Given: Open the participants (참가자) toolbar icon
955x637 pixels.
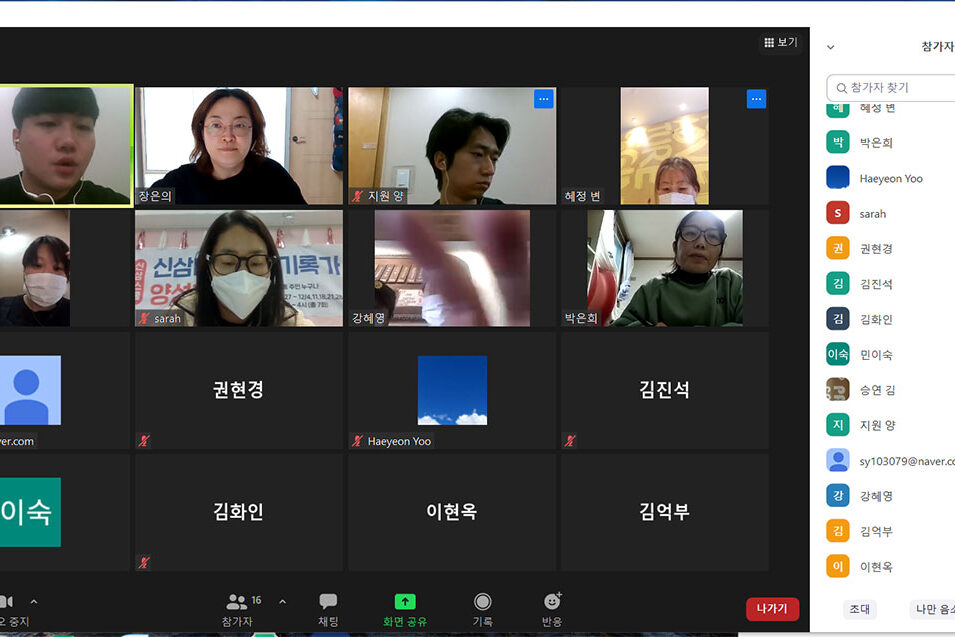Looking at the screenshot, I should [x=238, y=607].
